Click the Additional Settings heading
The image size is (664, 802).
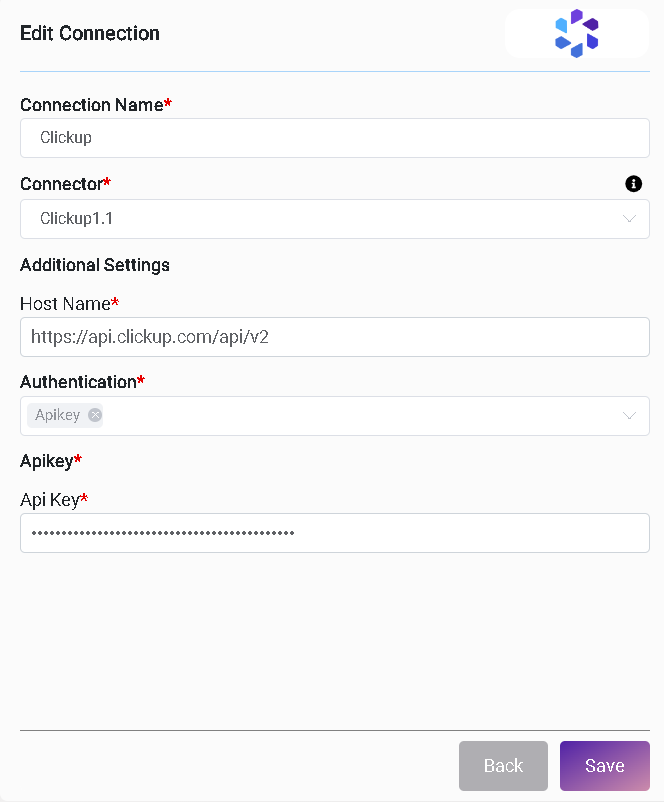[95, 265]
